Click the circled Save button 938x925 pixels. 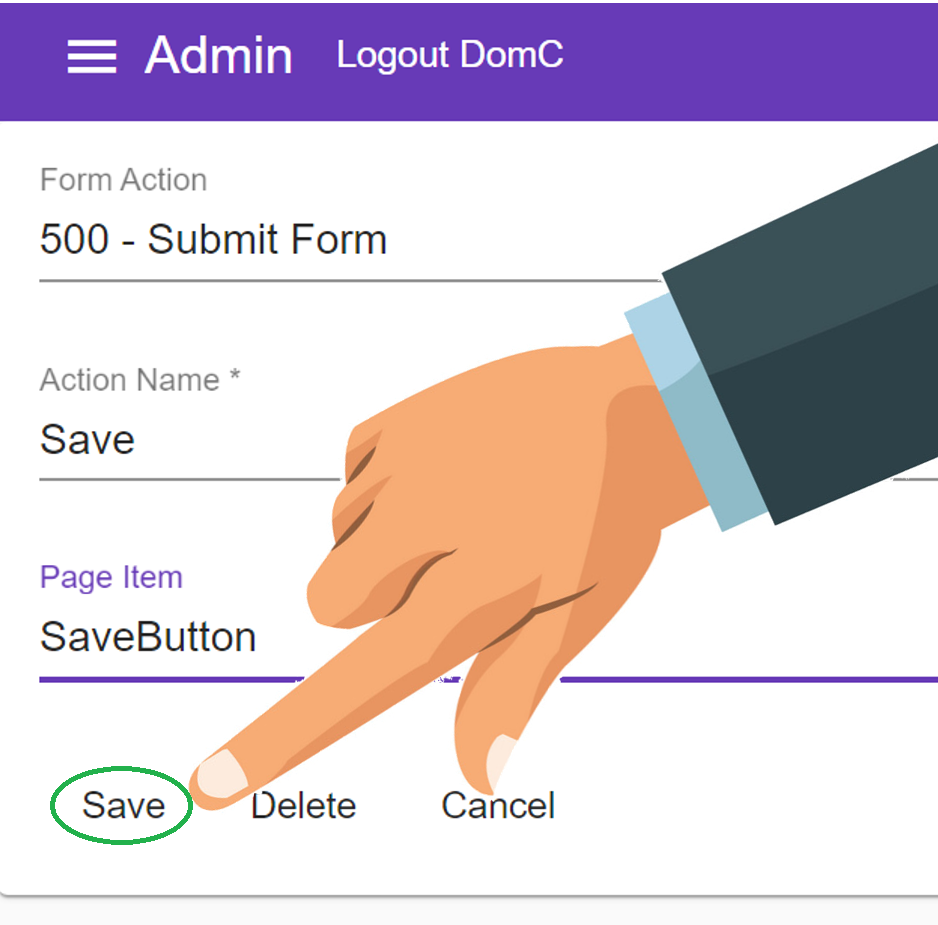coord(123,805)
